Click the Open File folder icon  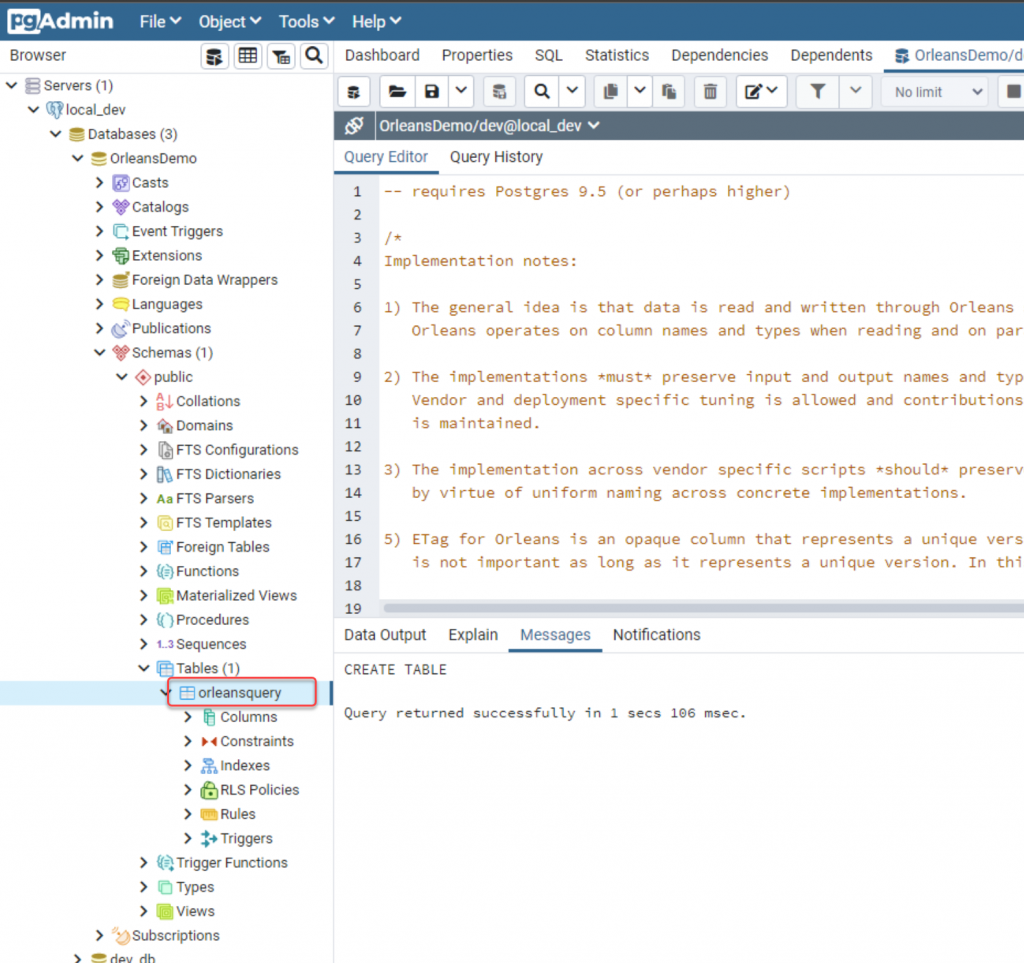pos(397,92)
